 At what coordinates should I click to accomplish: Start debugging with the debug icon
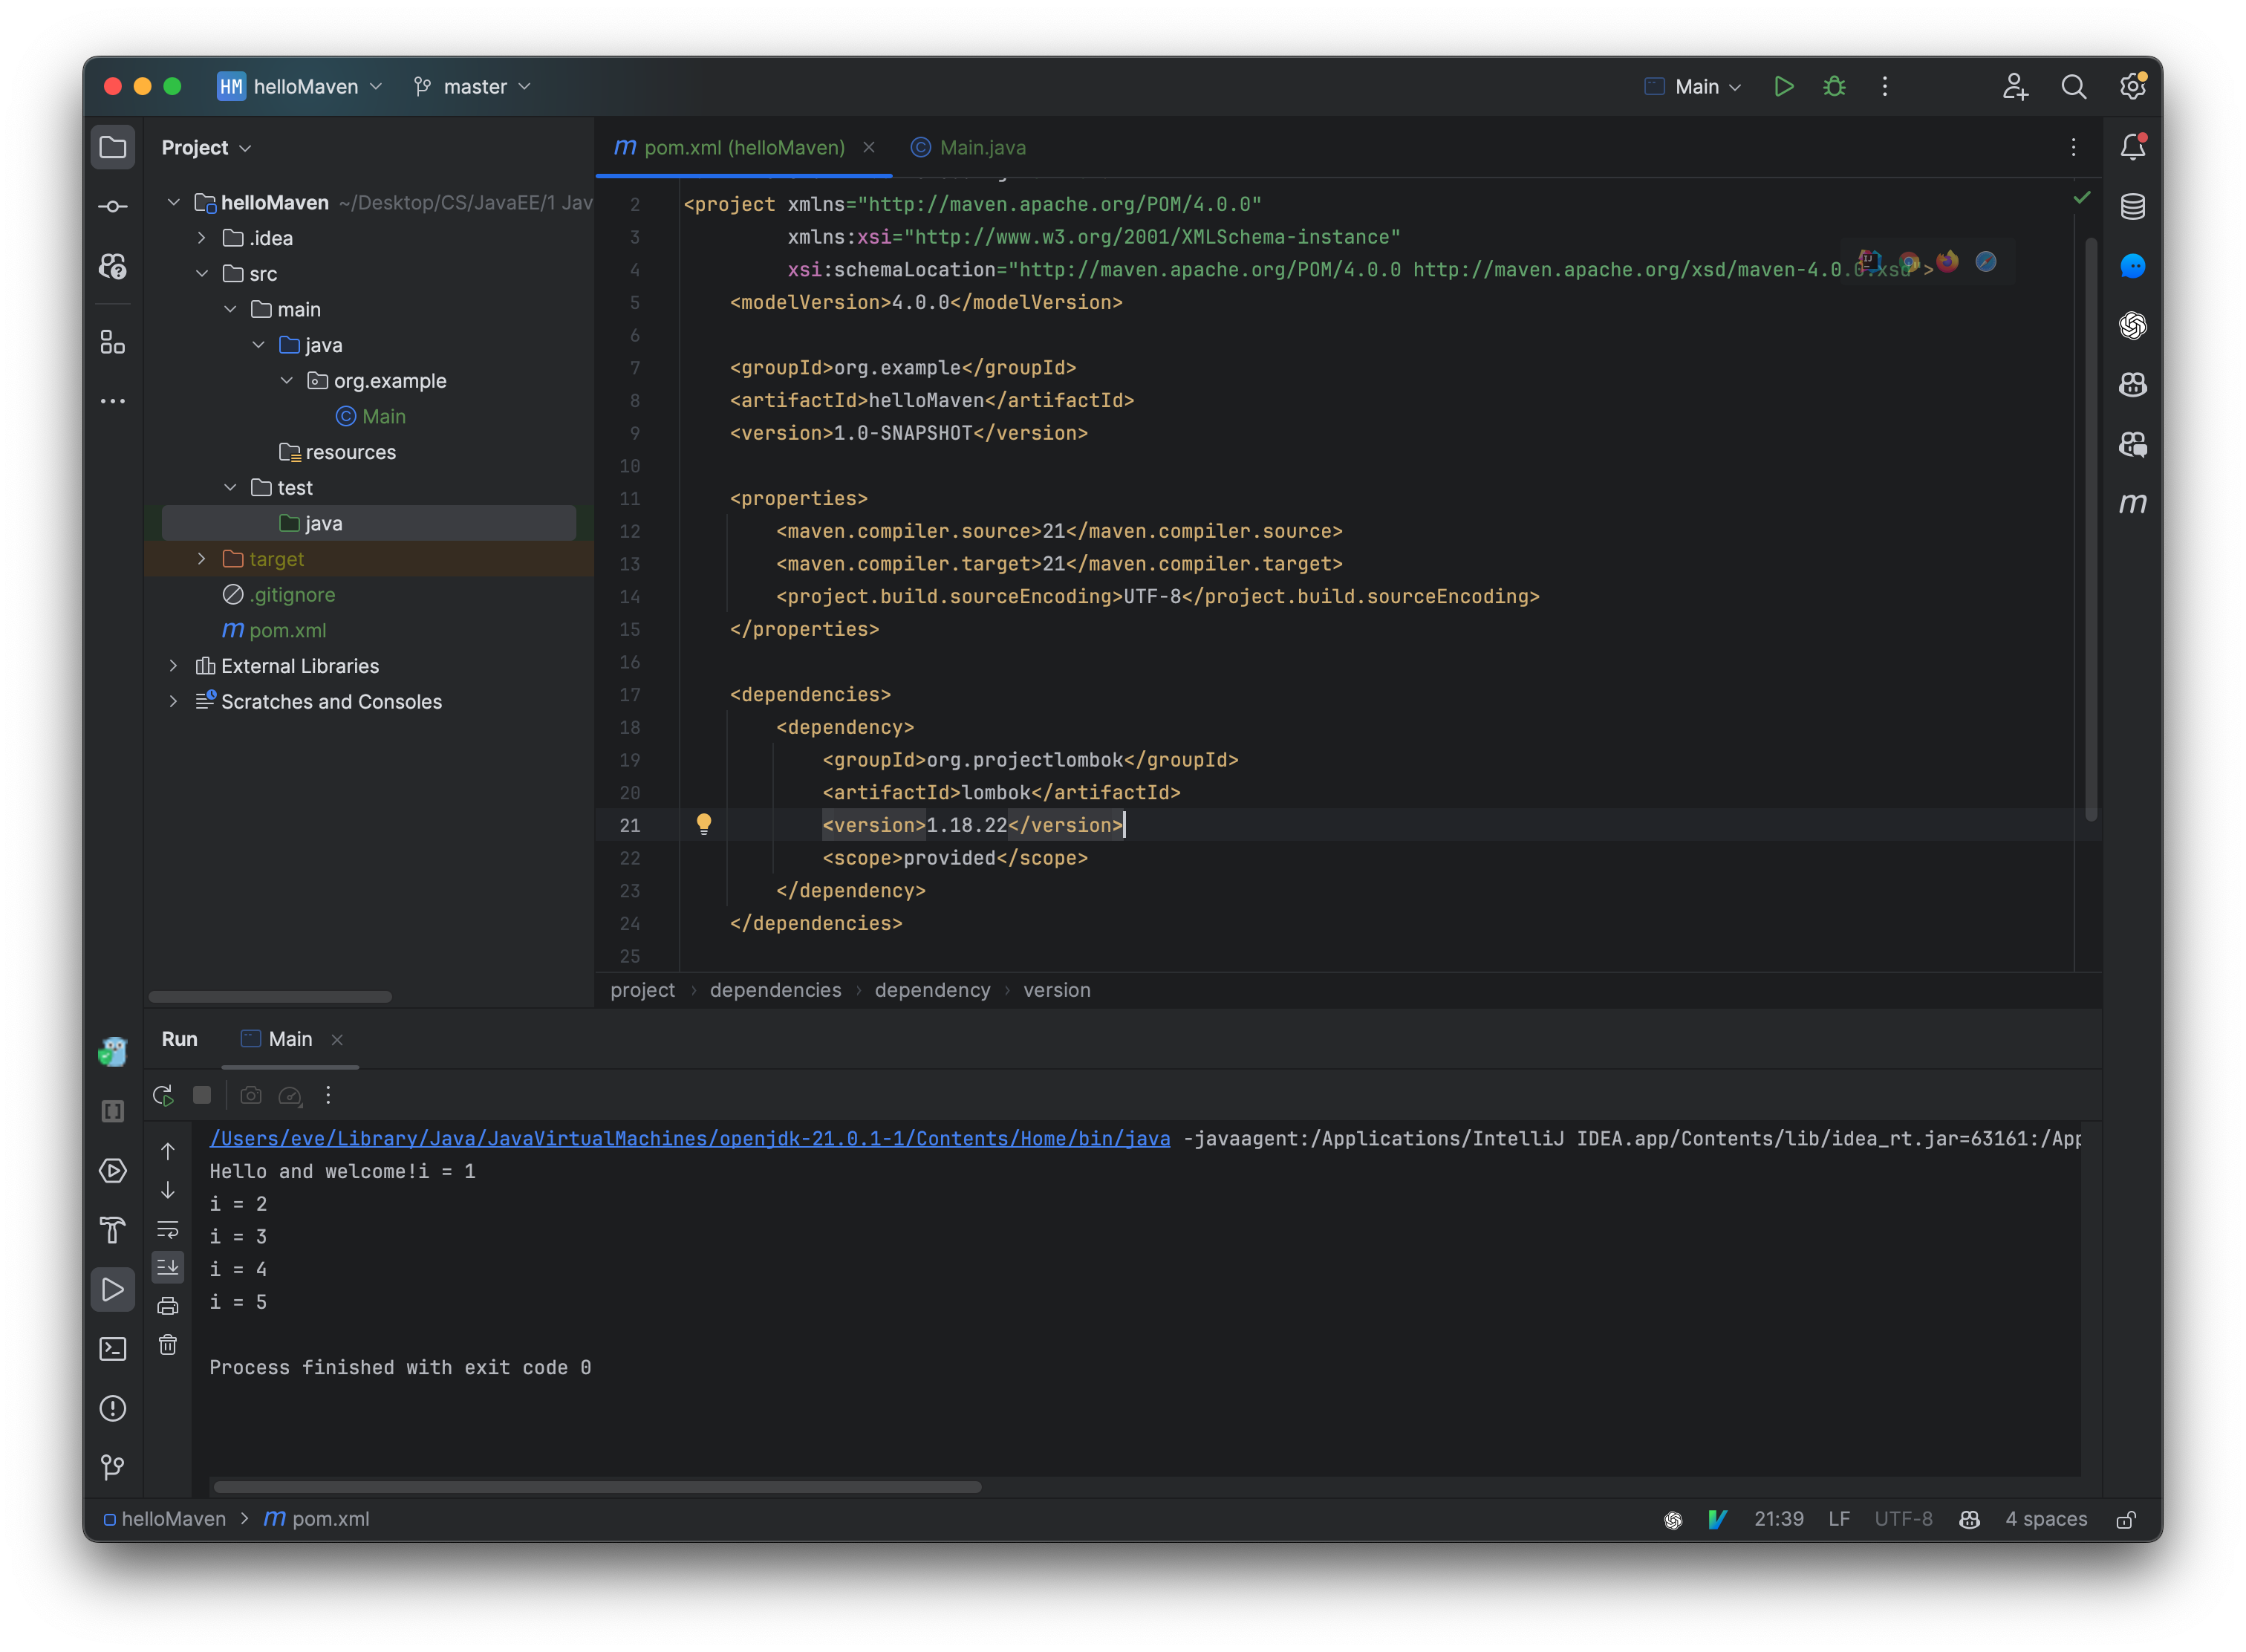[x=1834, y=87]
